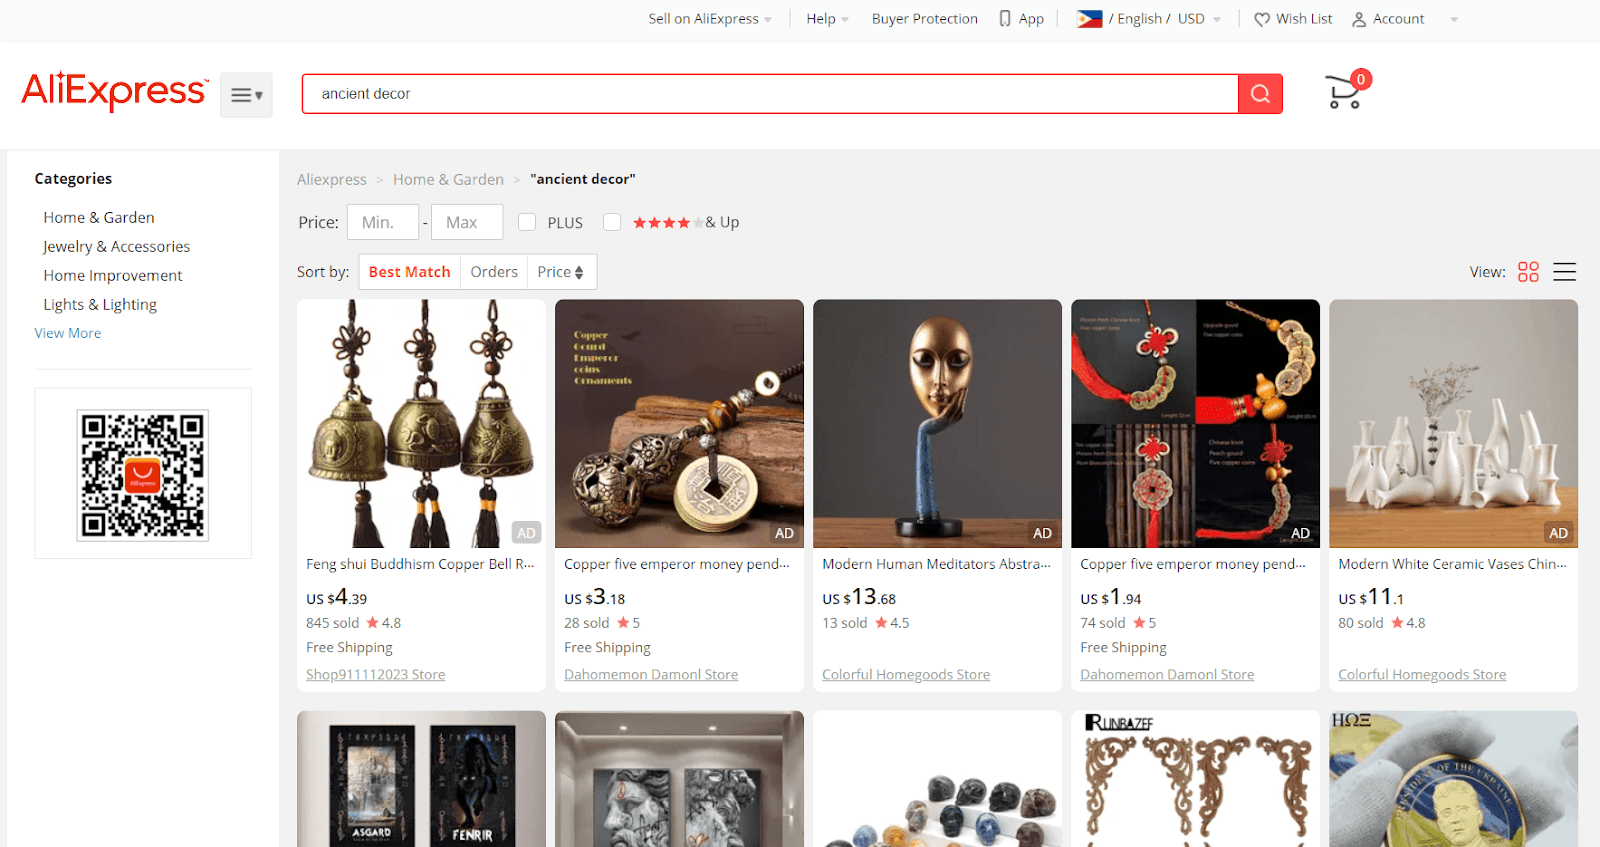Screen dimensions: 1600x847
Task: Click the Account person icon
Action: (x=1359, y=19)
